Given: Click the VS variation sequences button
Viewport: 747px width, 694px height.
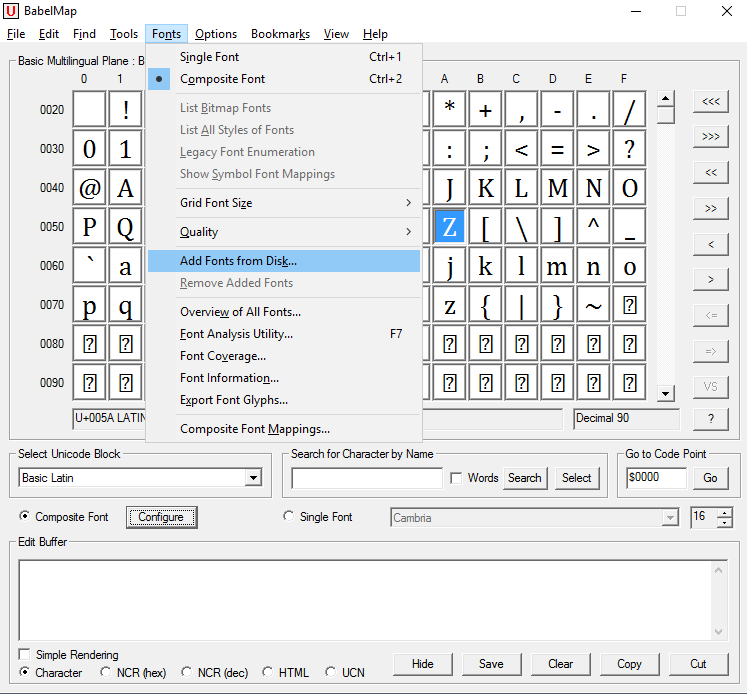Looking at the screenshot, I should 710,387.
